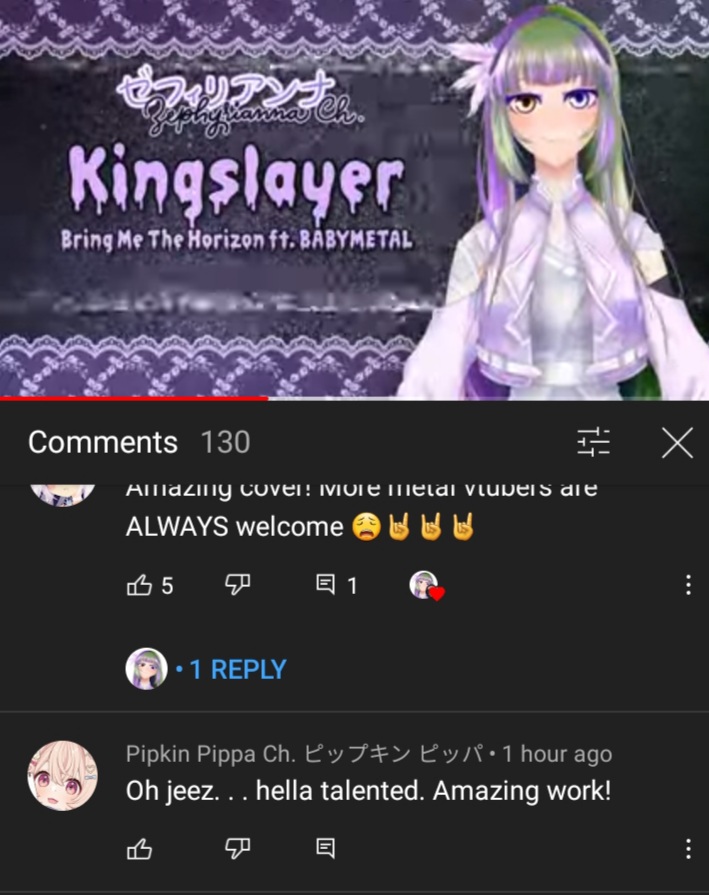Viewport: 709px width, 895px height.
Task: Open options menu for metal vtubers comment
Action: pyautogui.click(x=688, y=585)
